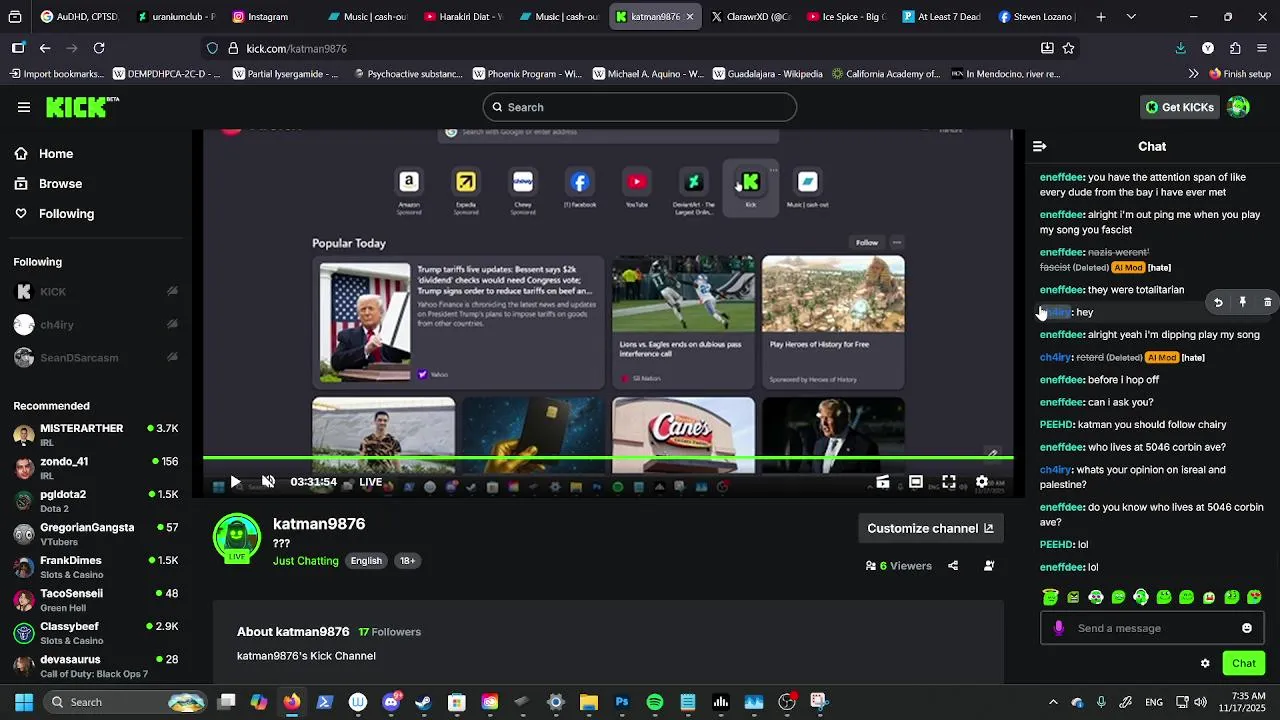This screenshot has height=720, width=1280.
Task: Open Following in the sidebar
Action: point(54,214)
